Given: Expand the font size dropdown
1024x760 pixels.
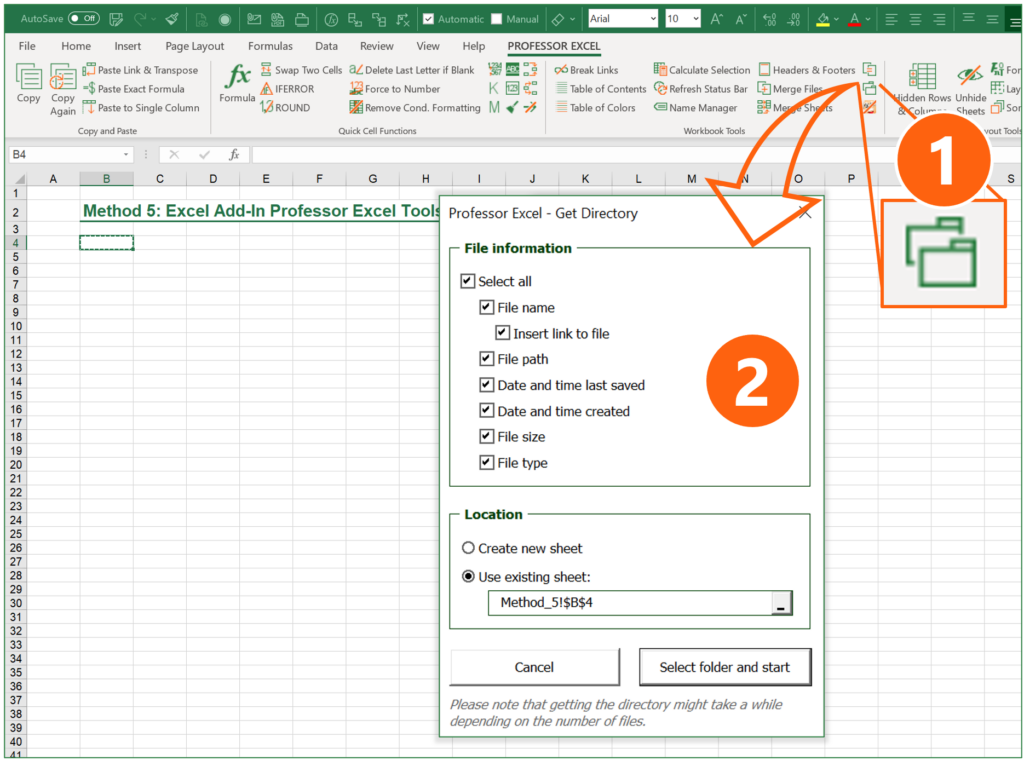Looking at the screenshot, I should click(697, 17).
